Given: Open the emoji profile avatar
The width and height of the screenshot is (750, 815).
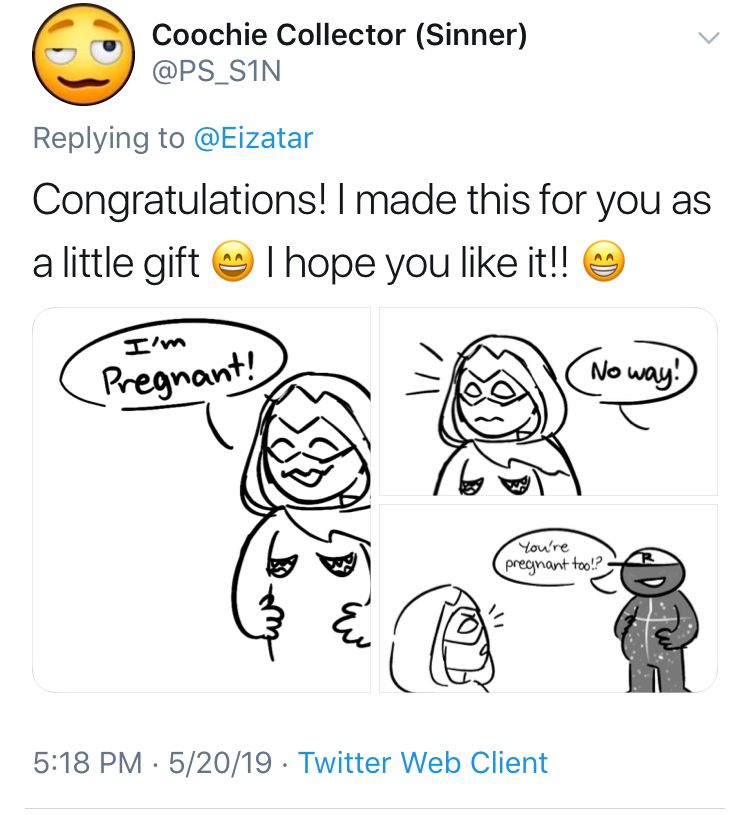Looking at the screenshot, I should point(83,54).
